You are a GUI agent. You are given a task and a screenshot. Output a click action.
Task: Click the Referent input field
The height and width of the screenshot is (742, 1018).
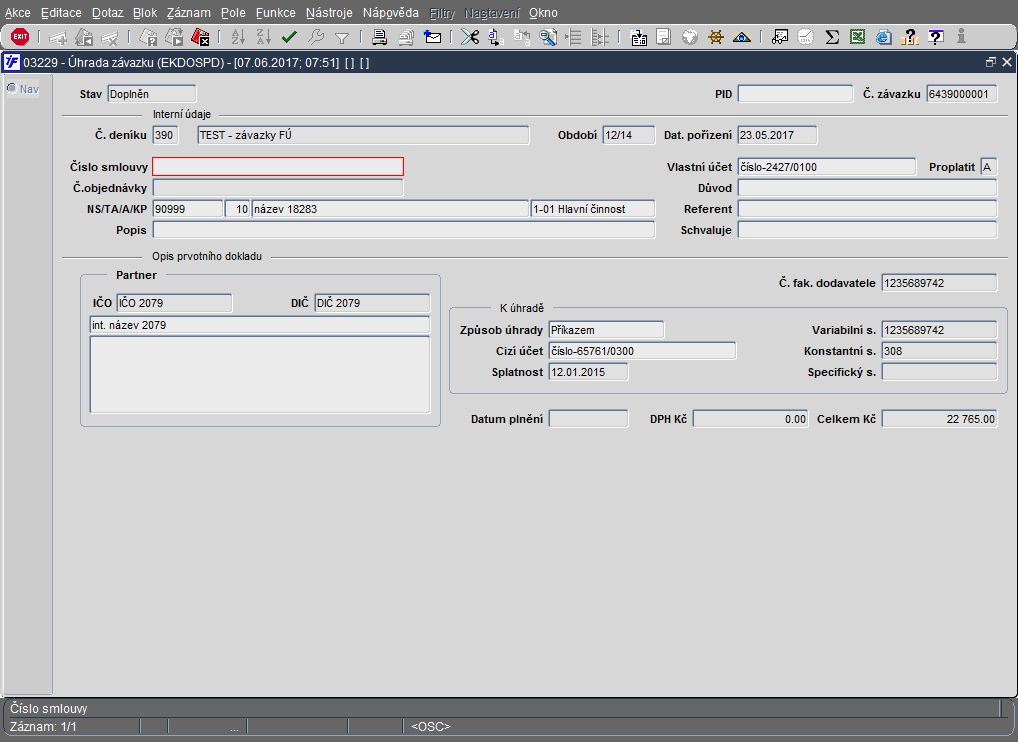pyautogui.click(x=867, y=209)
